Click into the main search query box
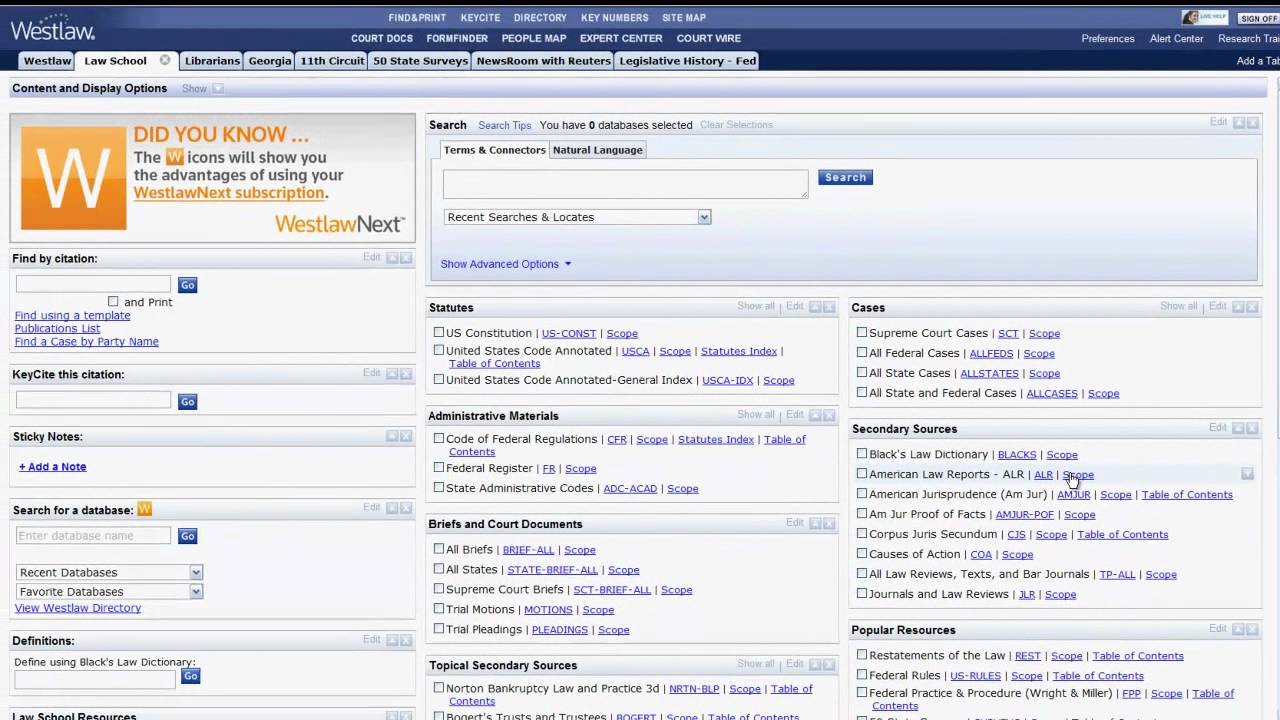This screenshot has width=1280, height=720. click(x=625, y=183)
